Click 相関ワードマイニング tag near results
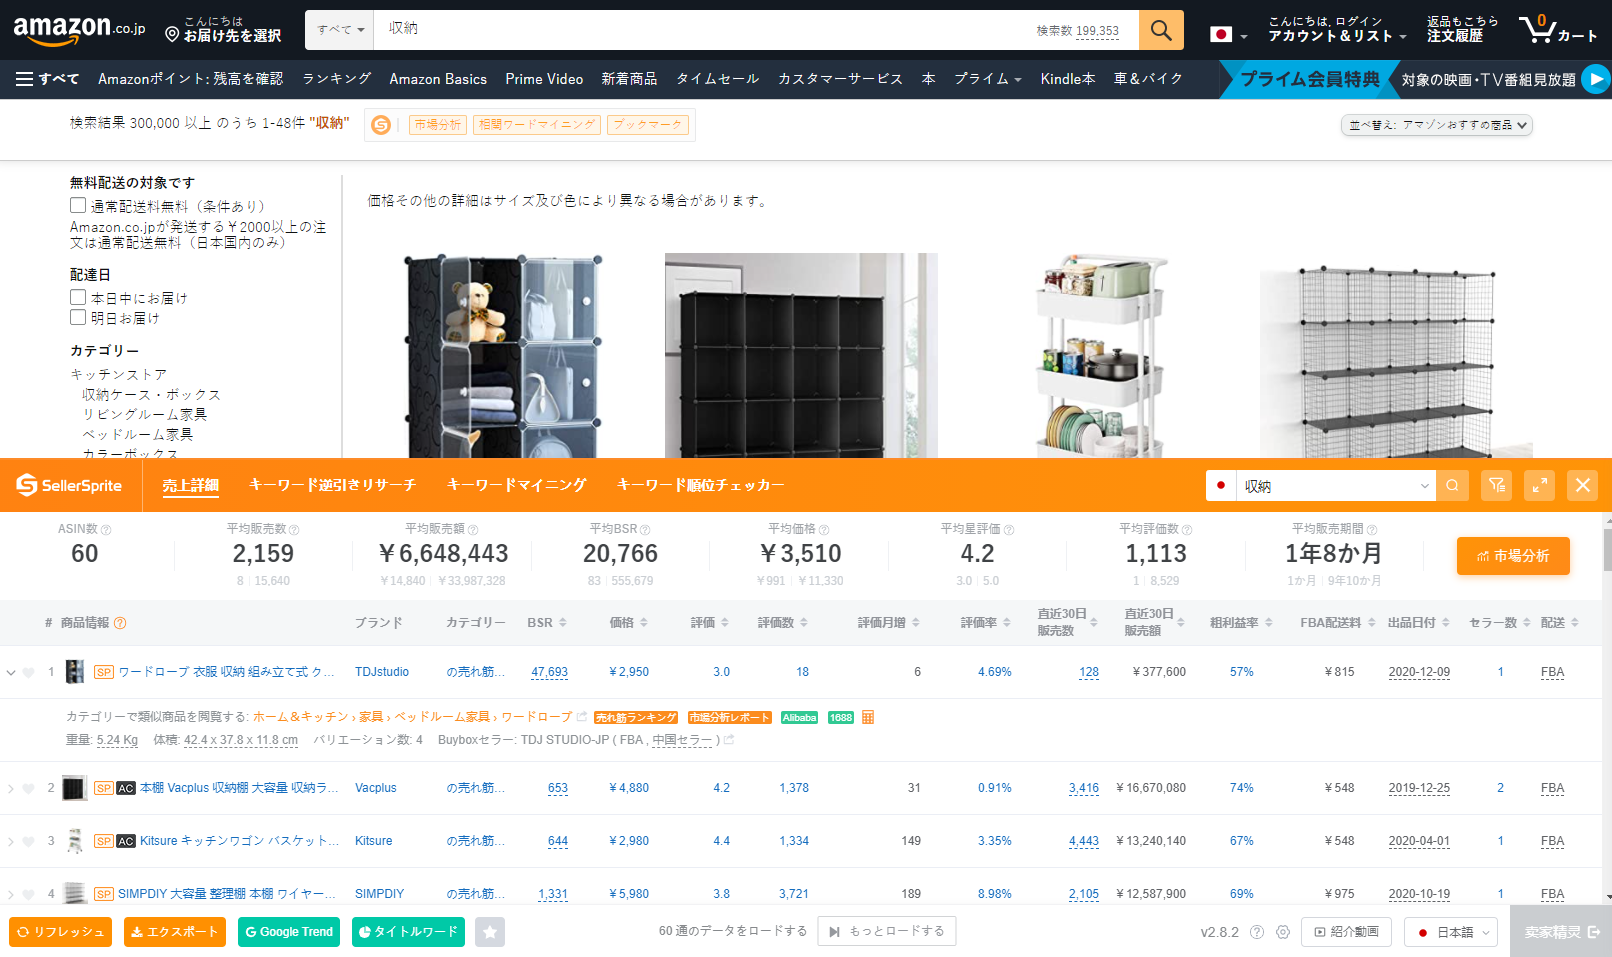This screenshot has width=1612, height=957. click(537, 125)
